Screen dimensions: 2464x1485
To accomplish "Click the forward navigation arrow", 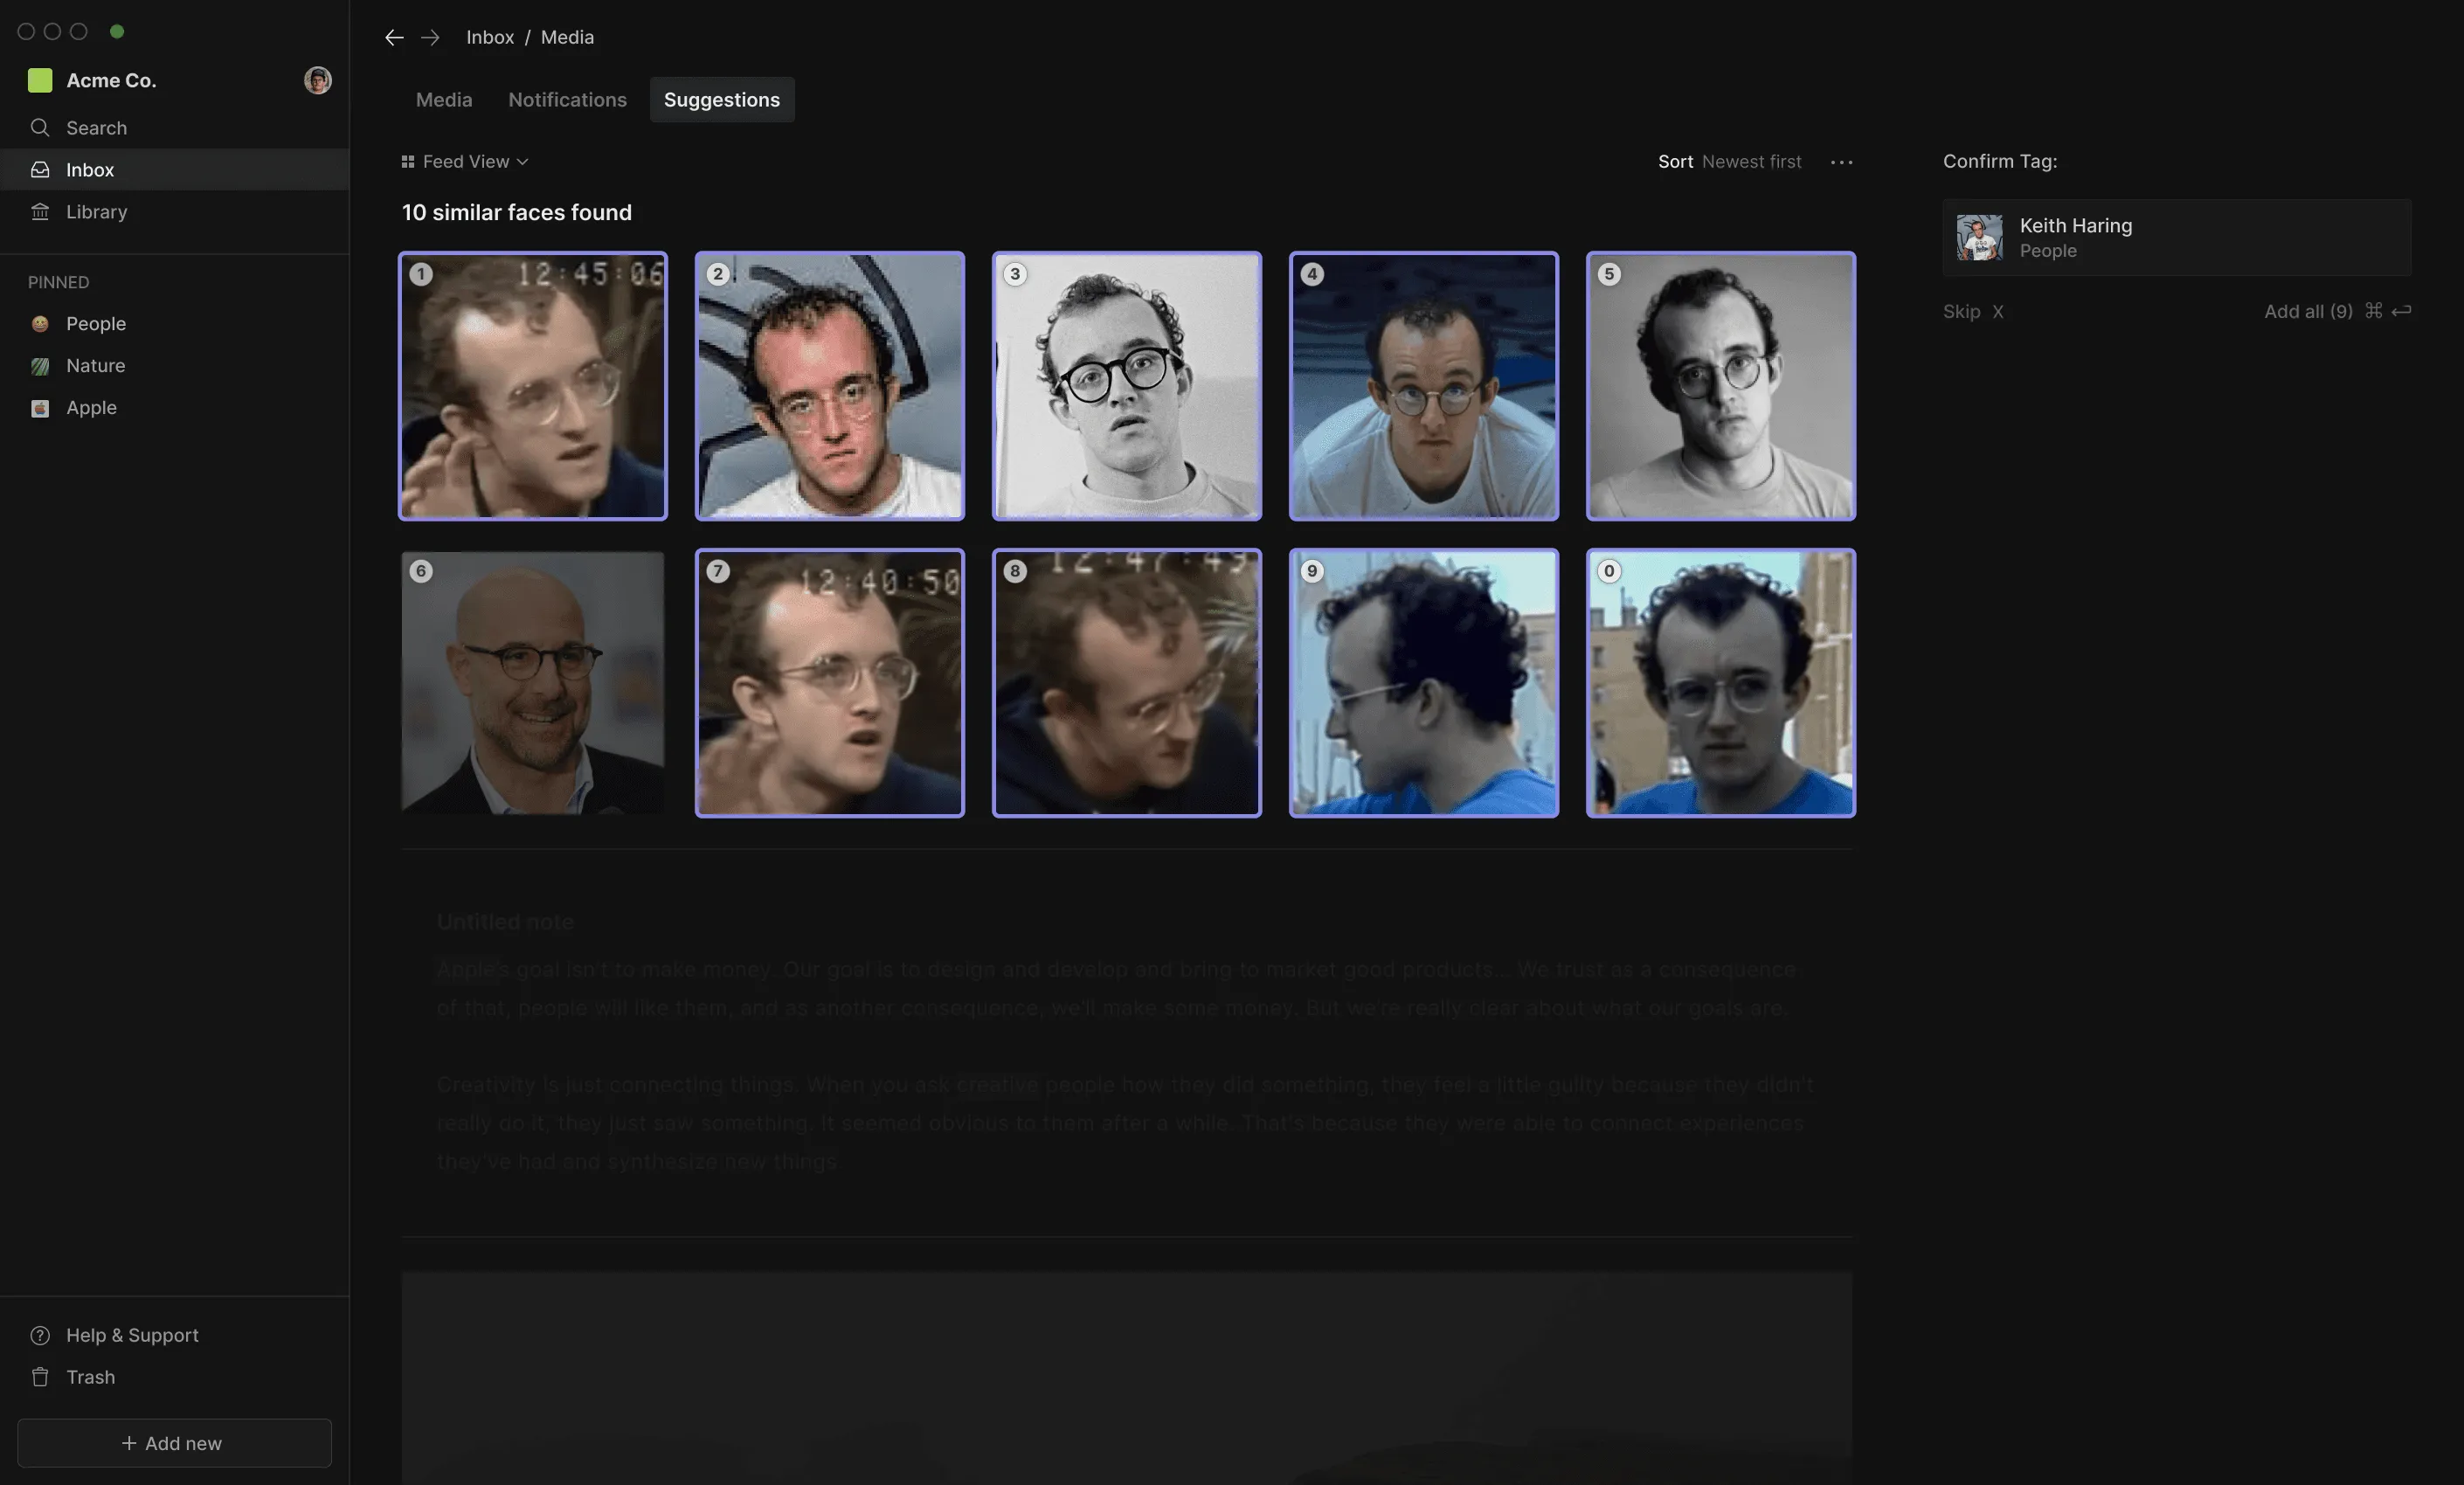I will (x=430, y=37).
